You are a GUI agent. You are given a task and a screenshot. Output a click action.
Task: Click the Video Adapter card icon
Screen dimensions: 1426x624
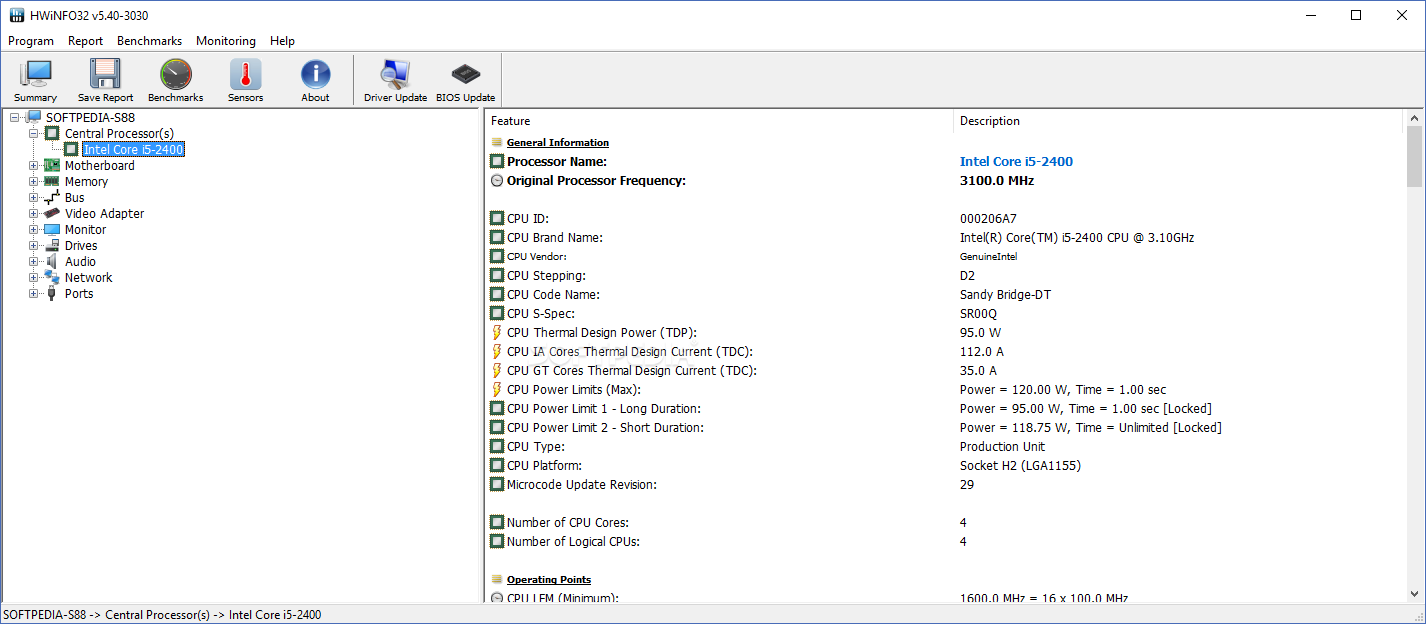(52, 213)
